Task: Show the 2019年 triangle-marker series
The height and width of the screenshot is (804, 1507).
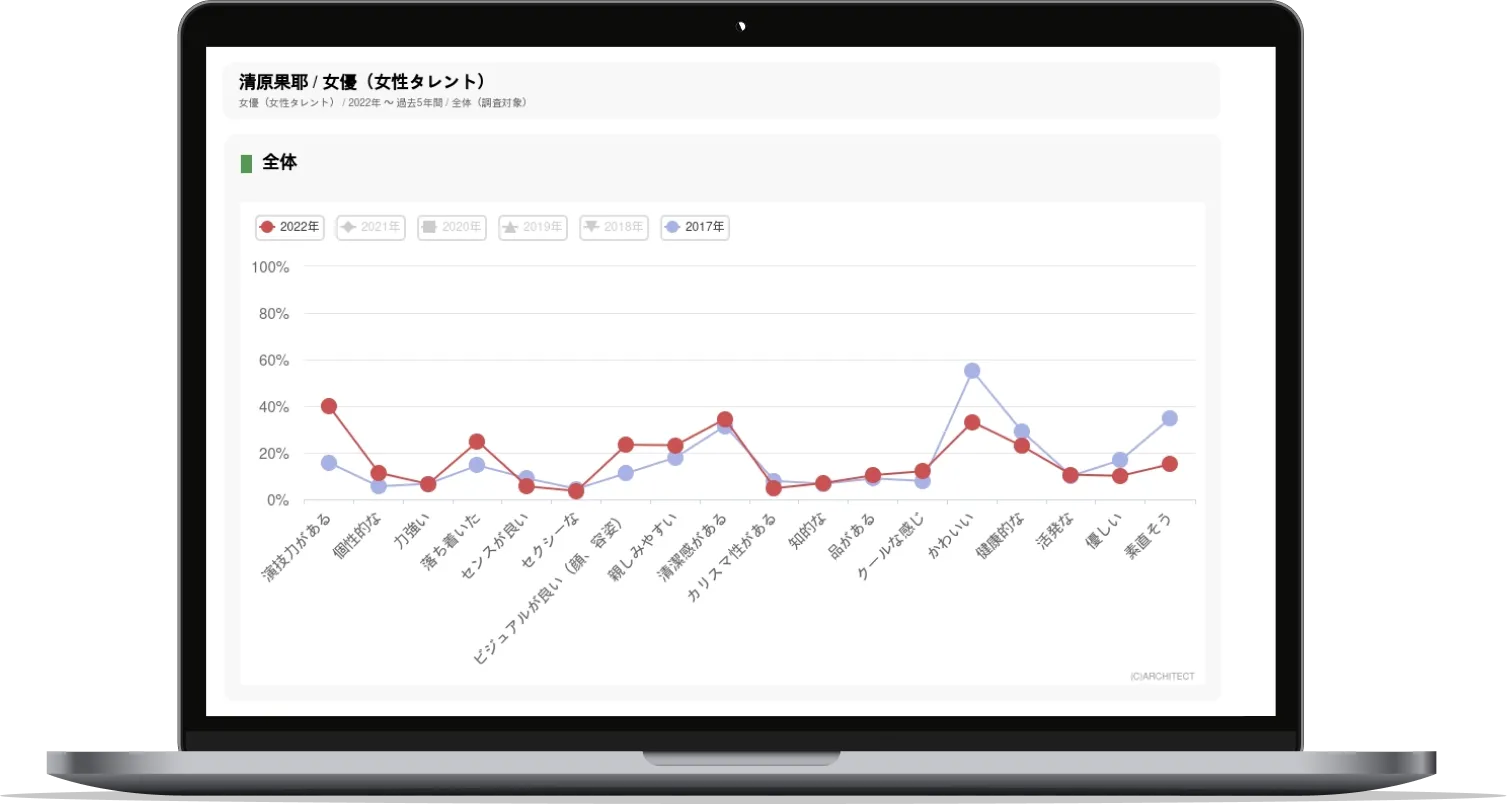Action: click(533, 228)
